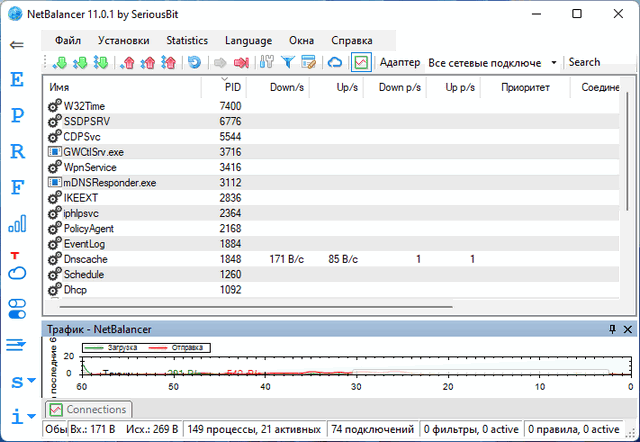Click the blue reset arrow toolbar icon

click(x=193, y=62)
